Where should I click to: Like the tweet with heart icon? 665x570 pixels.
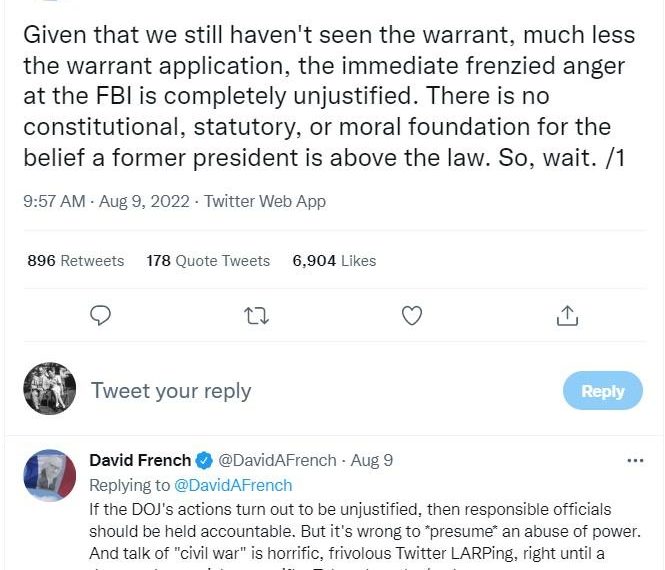(x=412, y=316)
